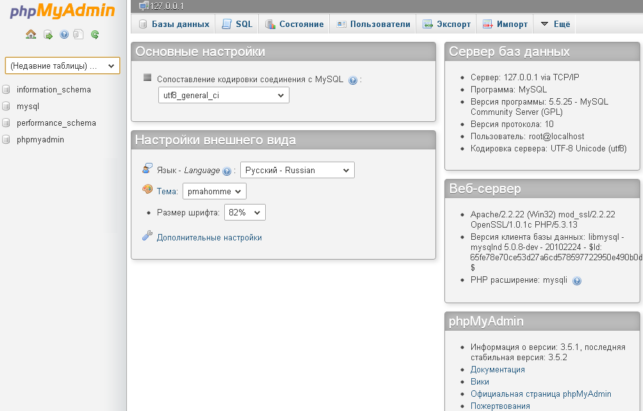The image size is (643, 411).
Task: Click the Информация о версии: 3.5.1 line
Action: pos(547,352)
